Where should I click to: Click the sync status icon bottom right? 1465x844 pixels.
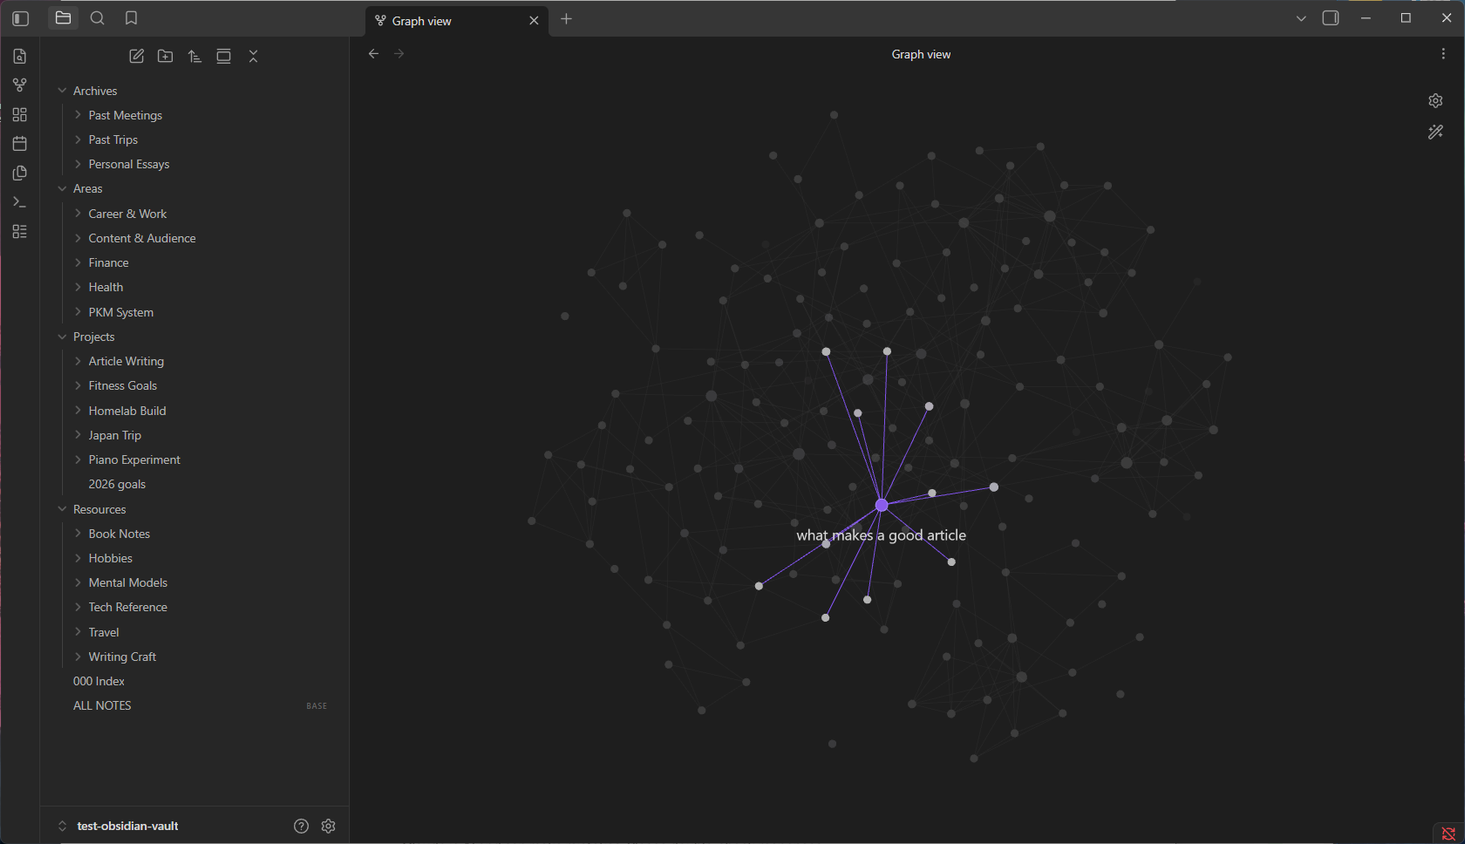(x=1448, y=833)
